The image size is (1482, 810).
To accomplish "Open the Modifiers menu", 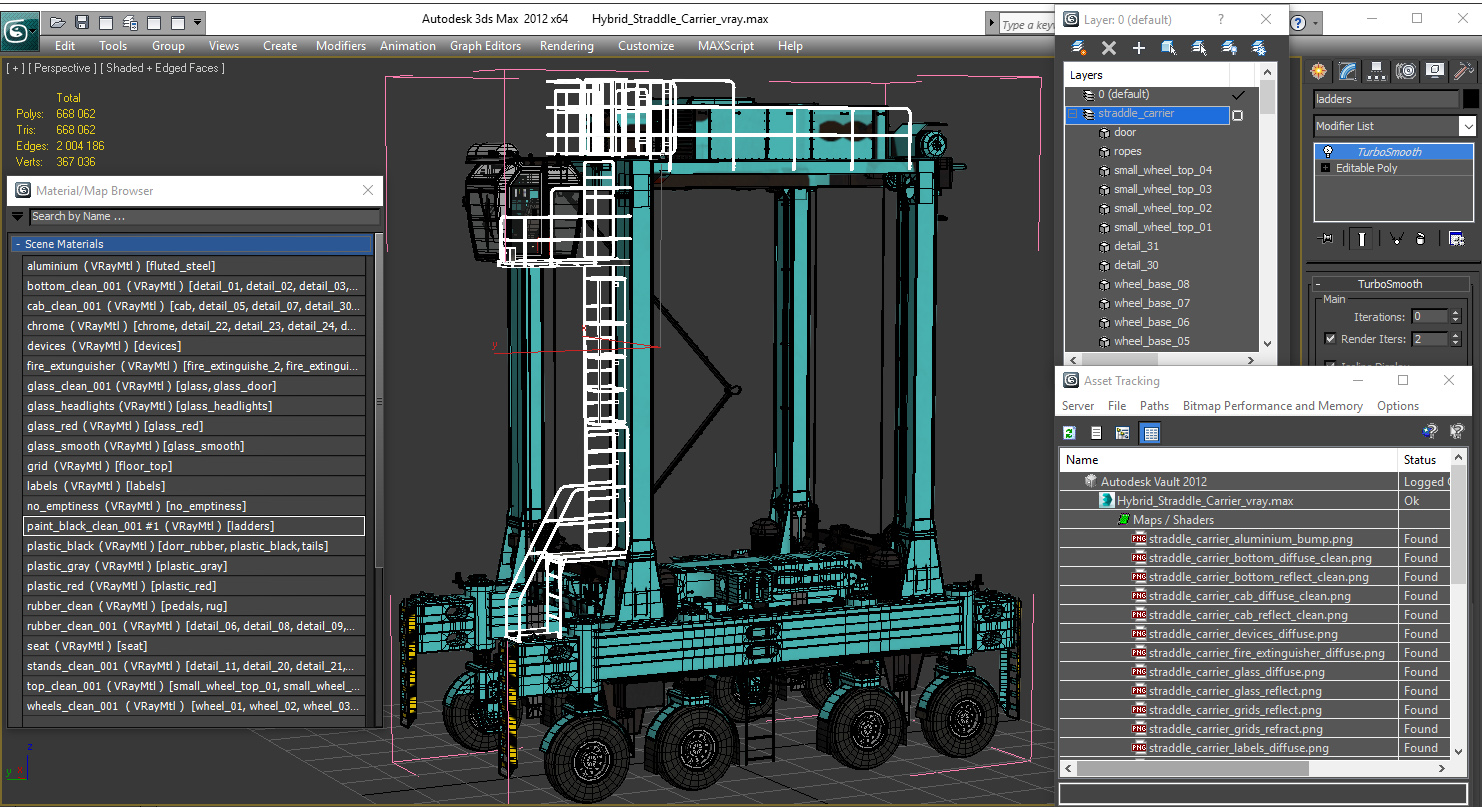I will 341,46.
